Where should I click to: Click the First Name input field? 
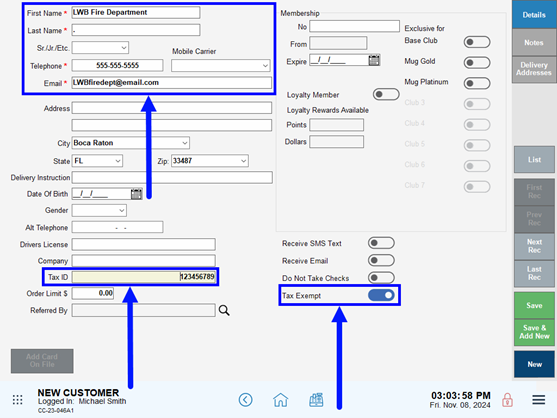(x=136, y=12)
